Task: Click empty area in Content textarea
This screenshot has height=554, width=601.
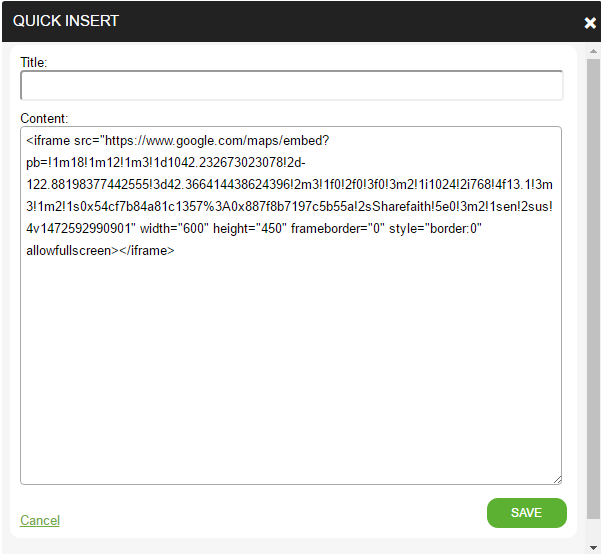Action: 291,364
